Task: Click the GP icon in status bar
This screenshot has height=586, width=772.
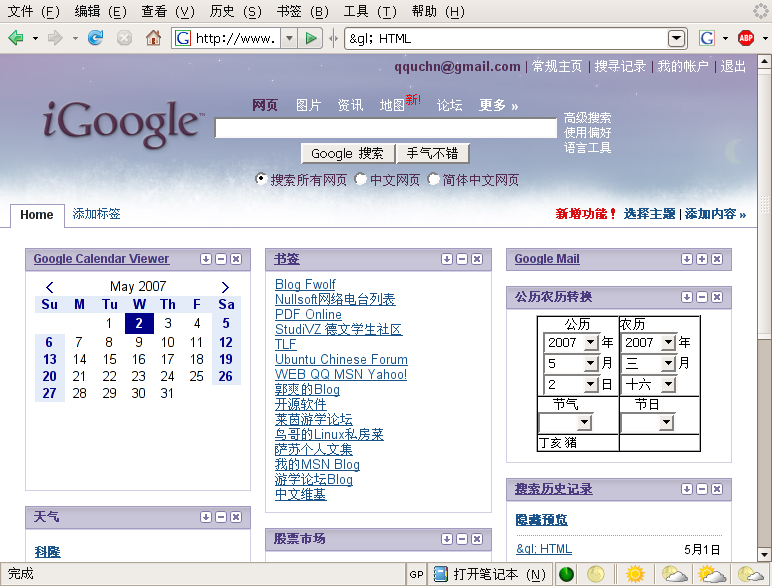Action: pos(416,574)
